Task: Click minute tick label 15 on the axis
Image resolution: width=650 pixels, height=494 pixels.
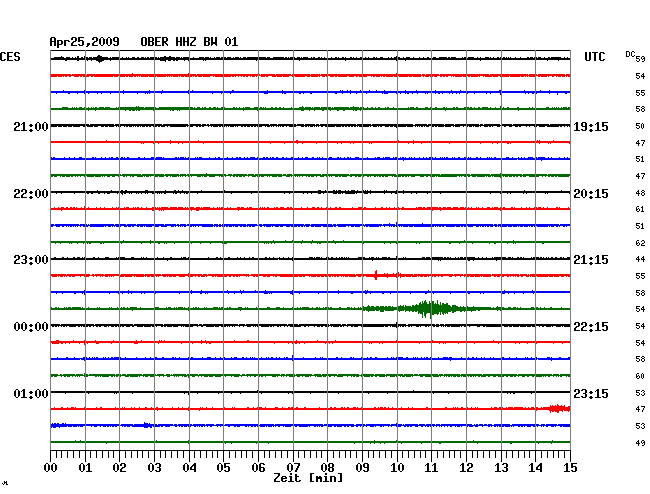Action: click(570, 468)
